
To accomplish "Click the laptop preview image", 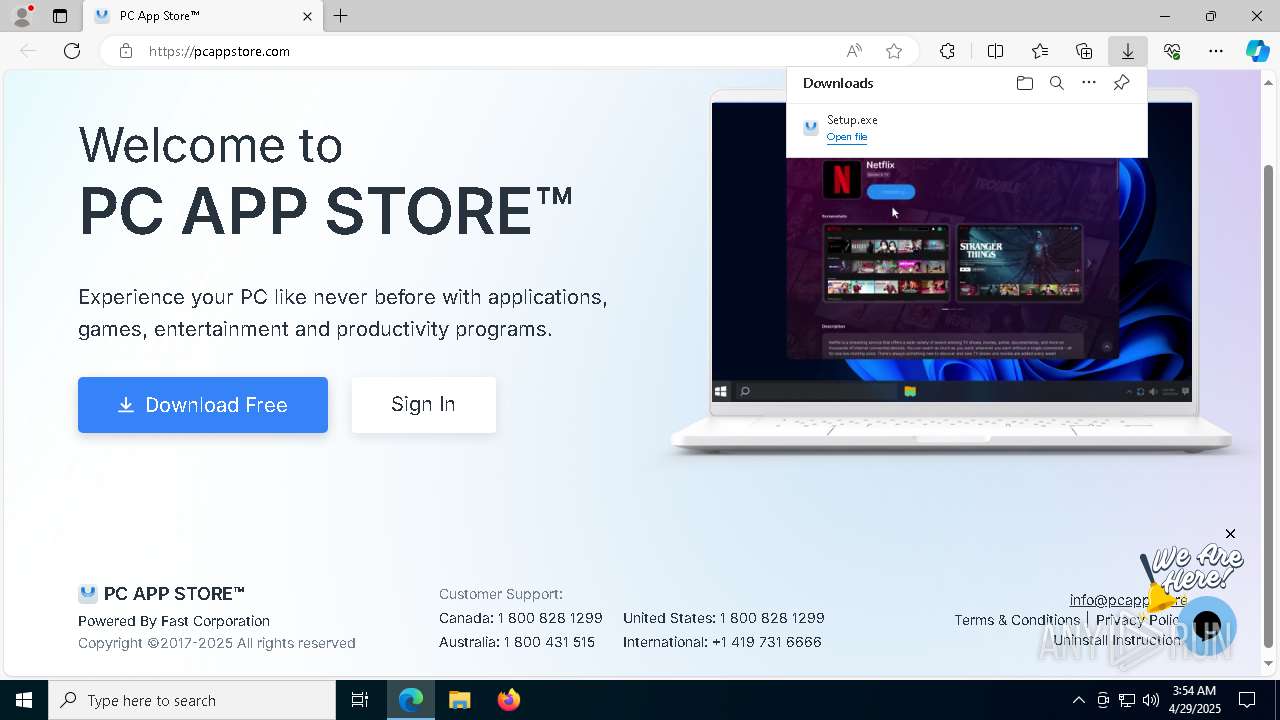I will (x=952, y=270).
